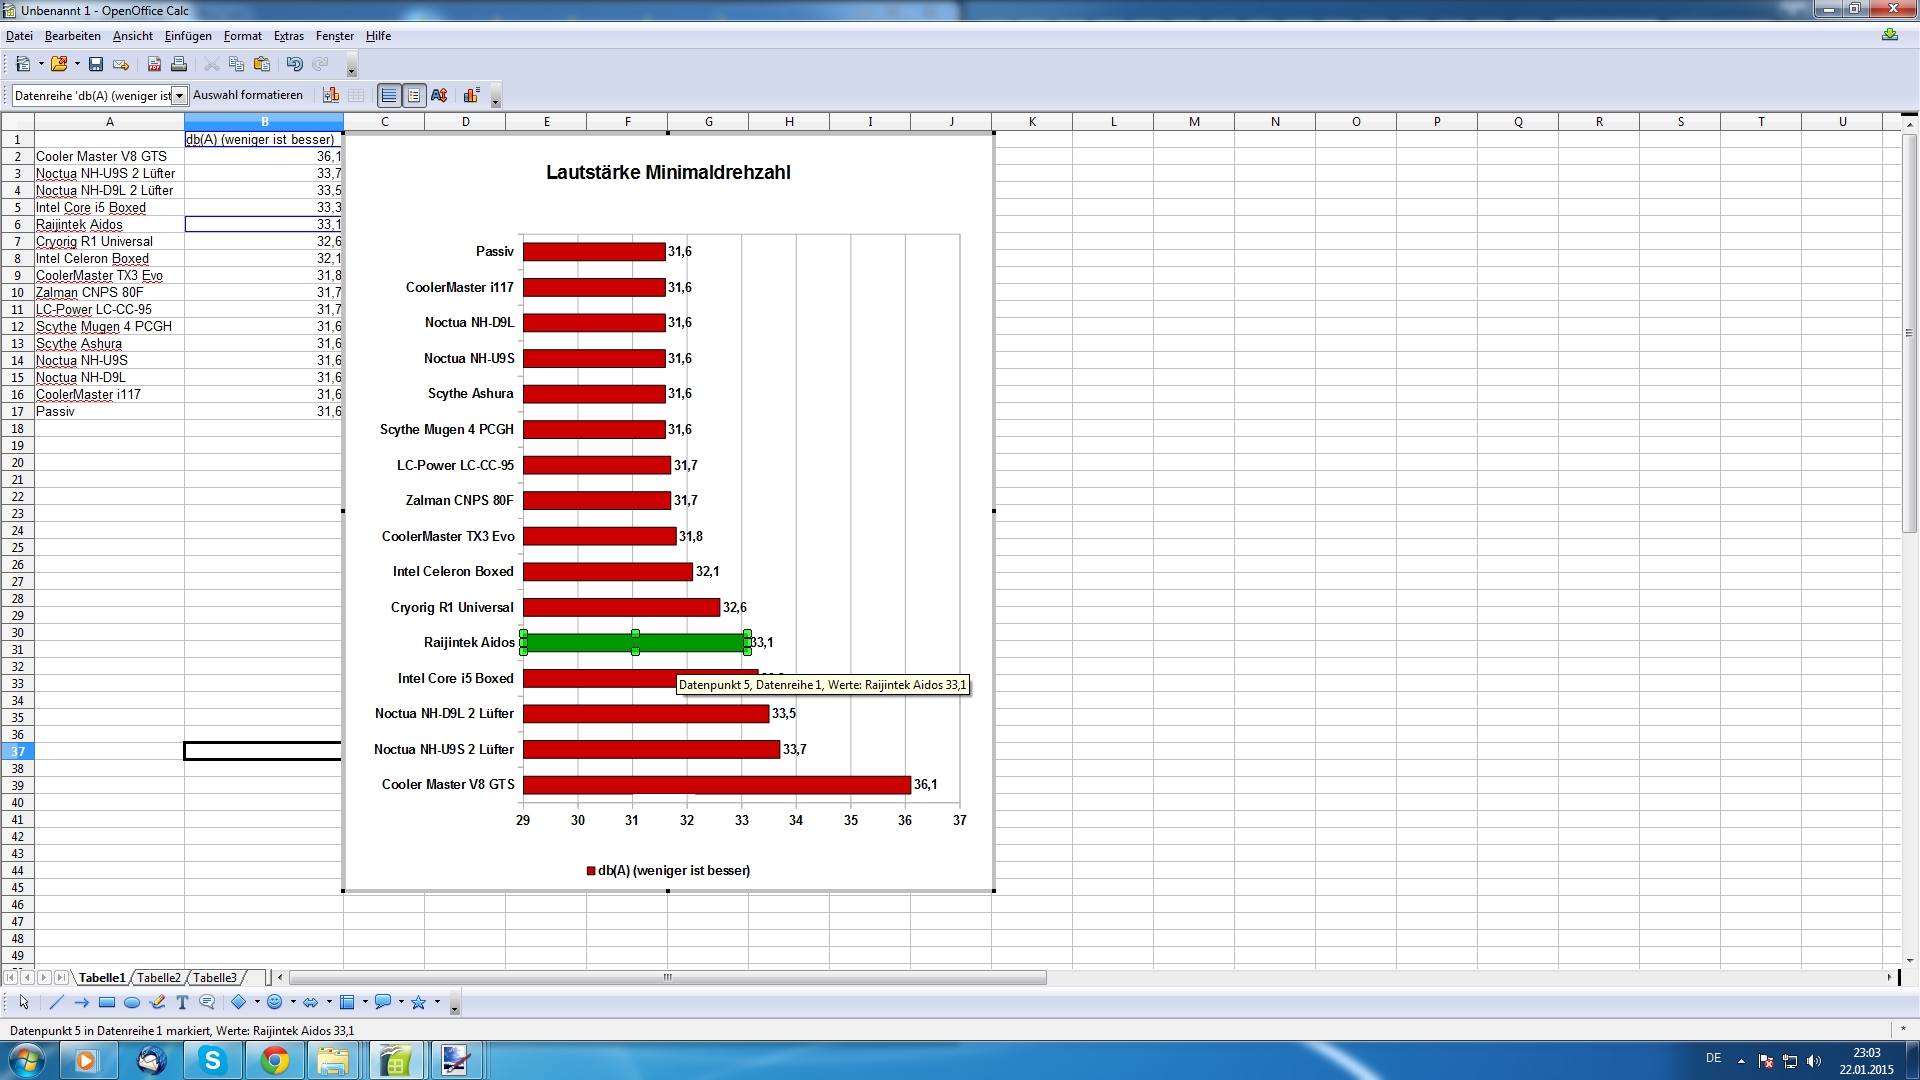Image resolution: width=1920 pixels, height=1080 pixels.
Task: Click the New document icon
Action: (x=23, y=64)
